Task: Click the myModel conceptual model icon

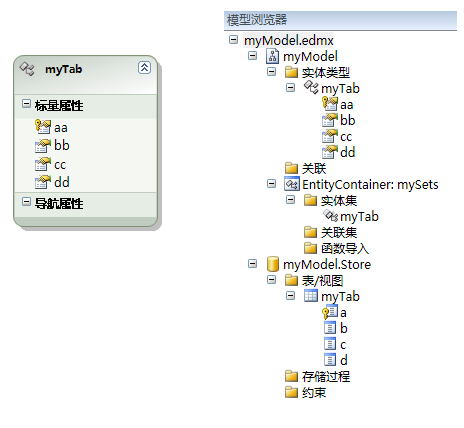Action: point(272,56)
